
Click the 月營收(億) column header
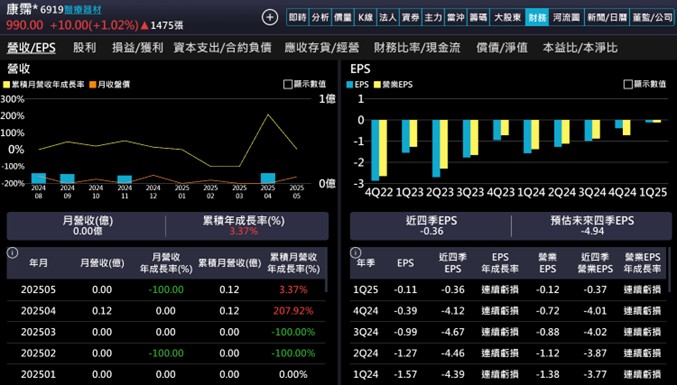[x=102, y=263]
